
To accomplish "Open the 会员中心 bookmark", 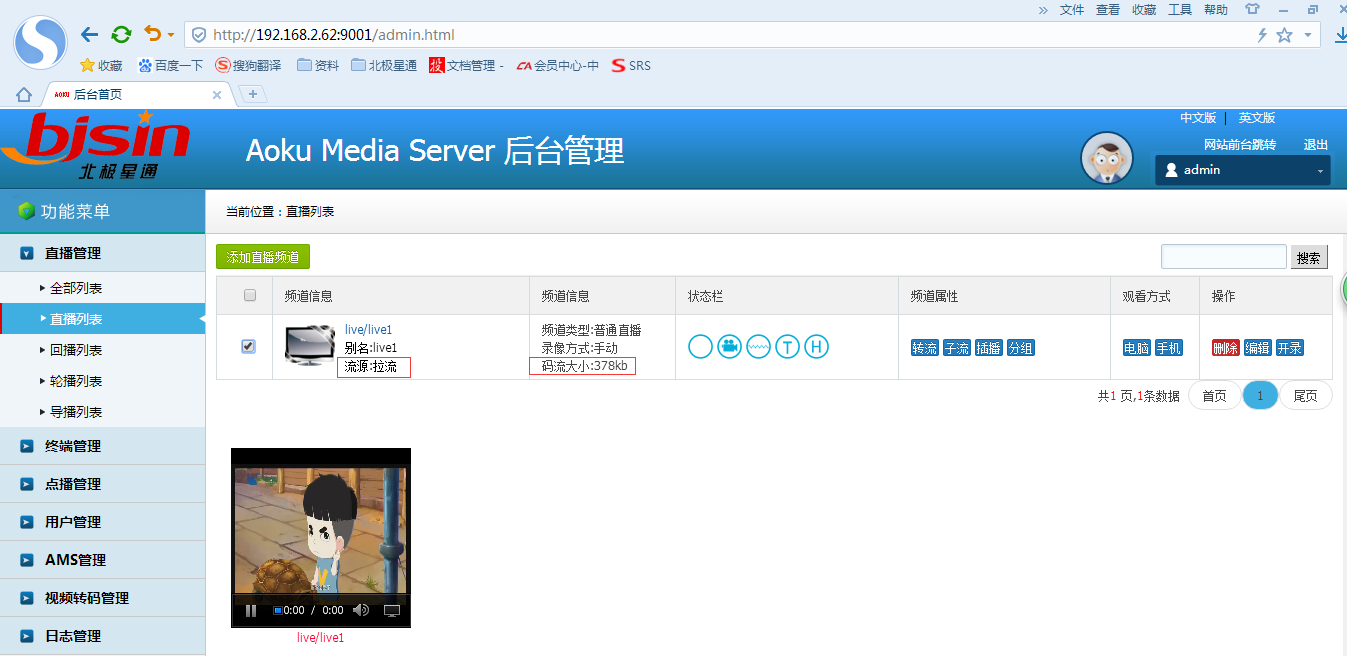I will [x=558, y=66].
